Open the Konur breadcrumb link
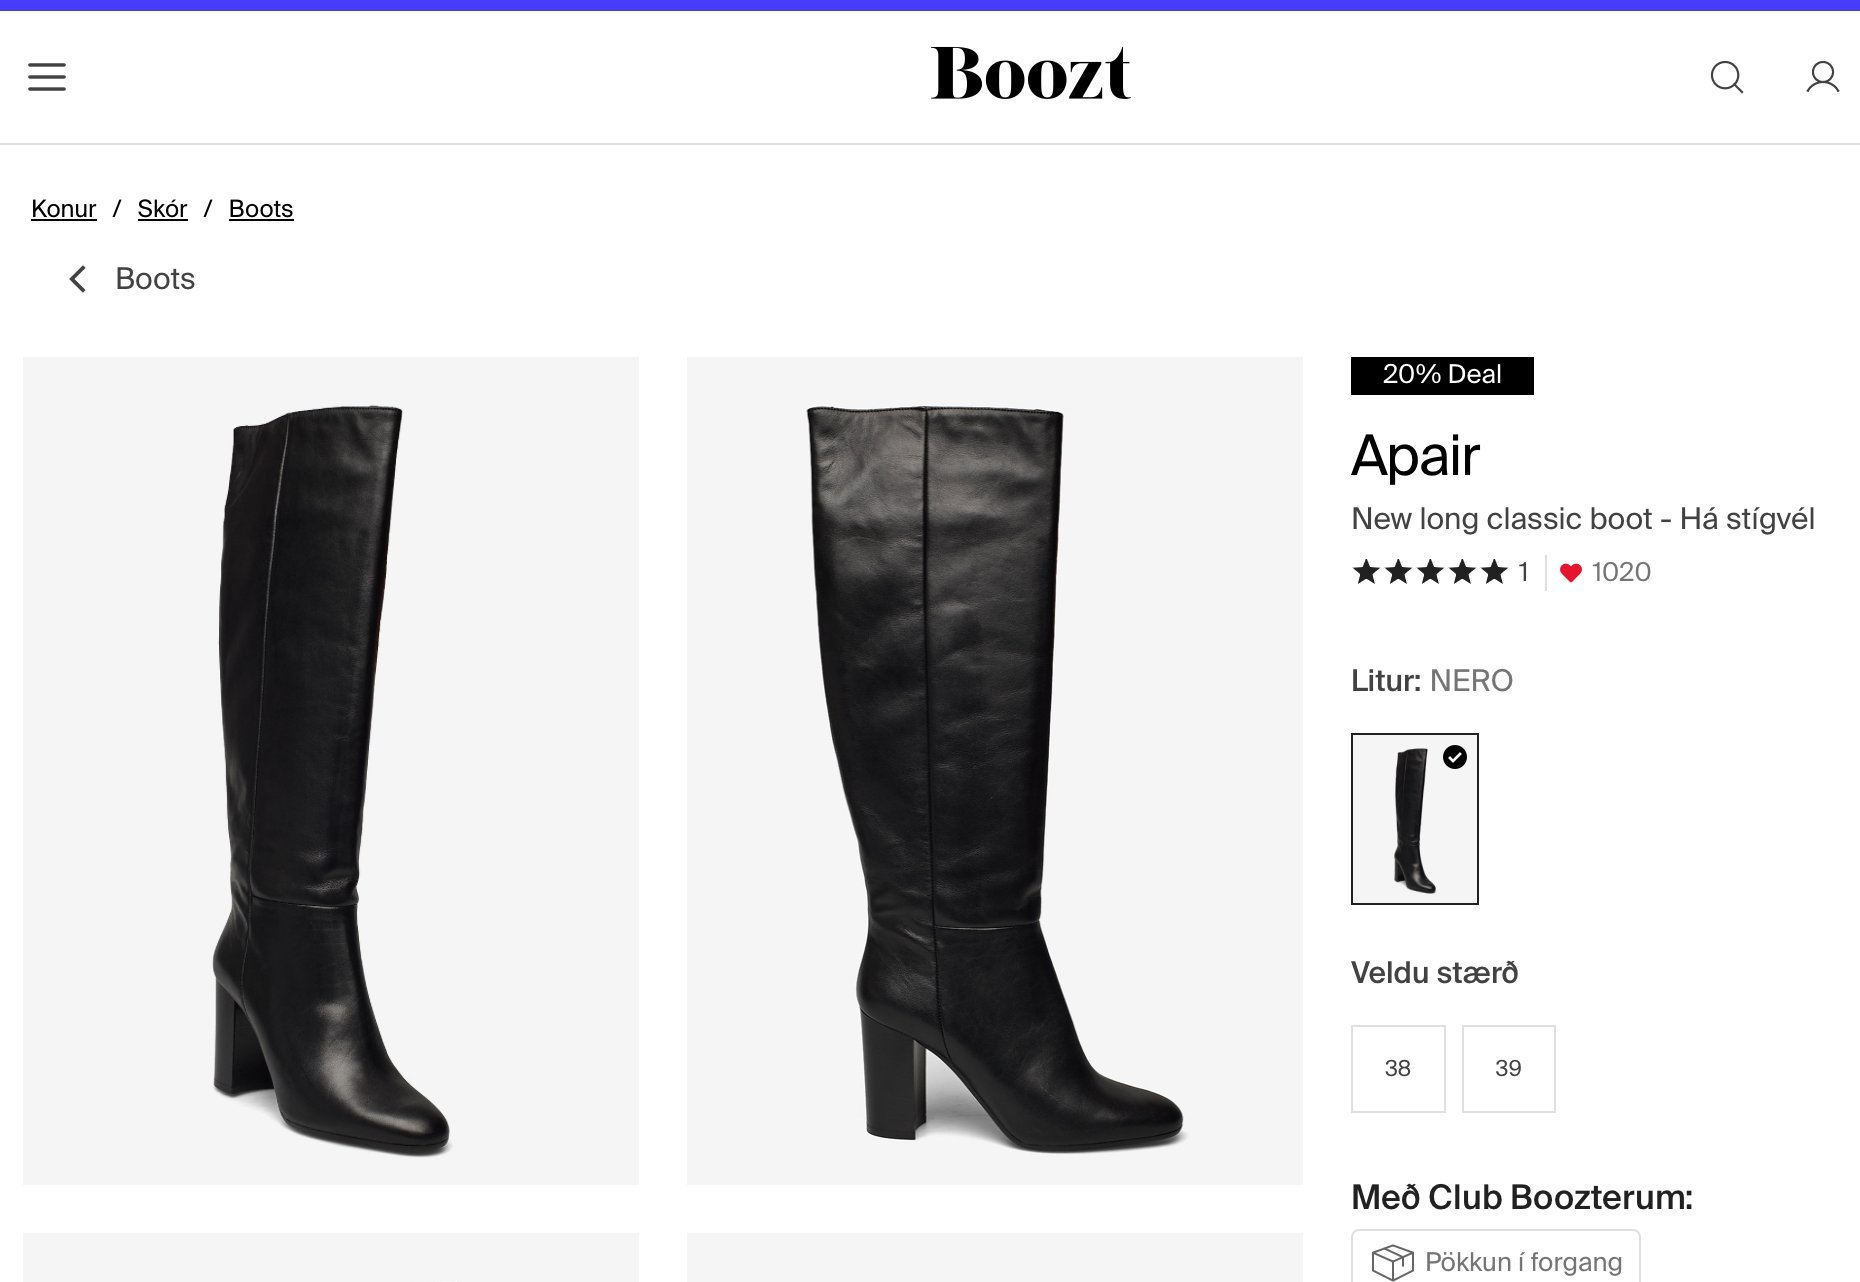 pyautogui.click(x=64, y=209)
